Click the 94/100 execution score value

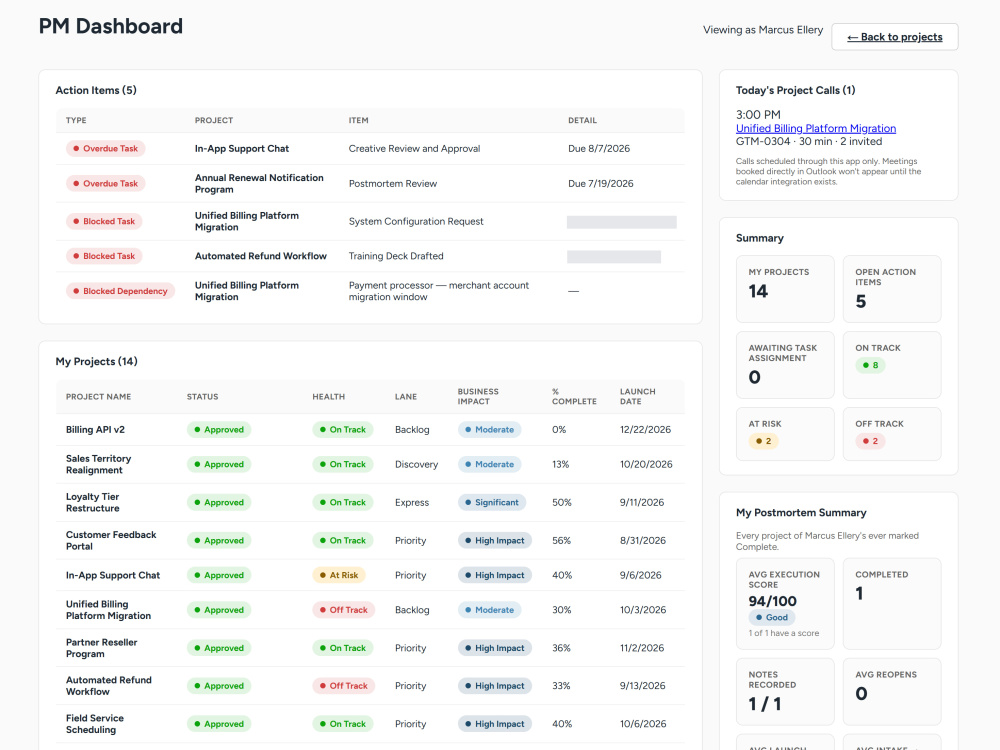[772, 601]
